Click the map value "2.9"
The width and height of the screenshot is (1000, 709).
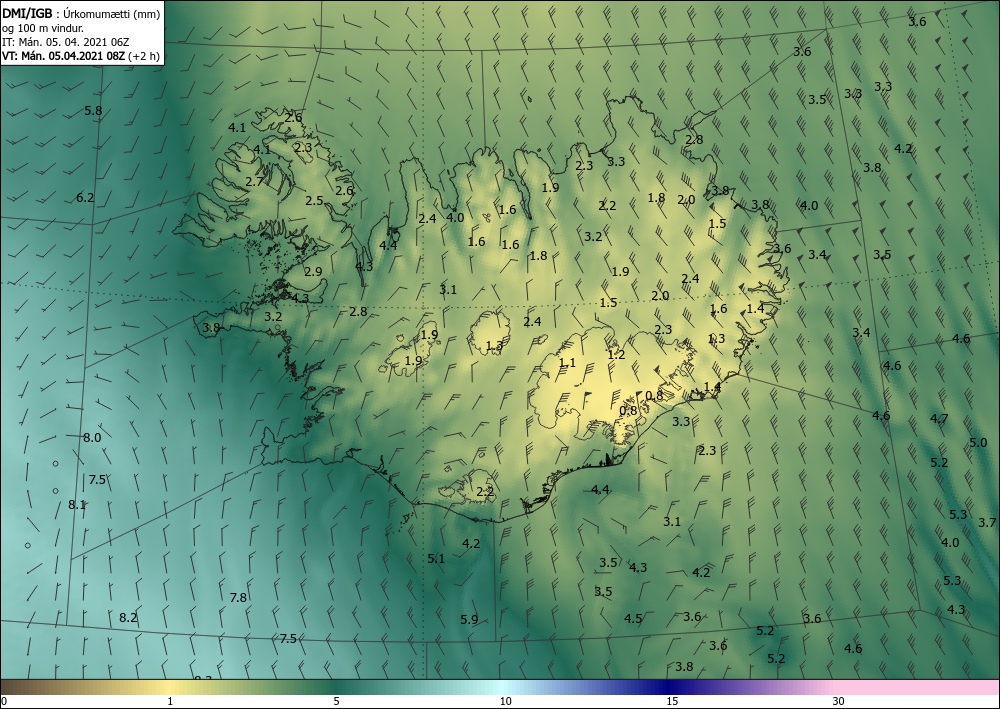(x=313, y=272)
